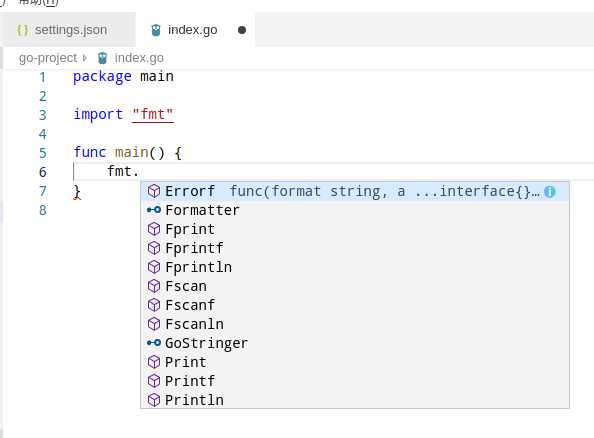The height and width of the screenshot is (438, 594).
Task: Pick the Print suggestion
Action: pyautogui.click(x=355, y=362)
